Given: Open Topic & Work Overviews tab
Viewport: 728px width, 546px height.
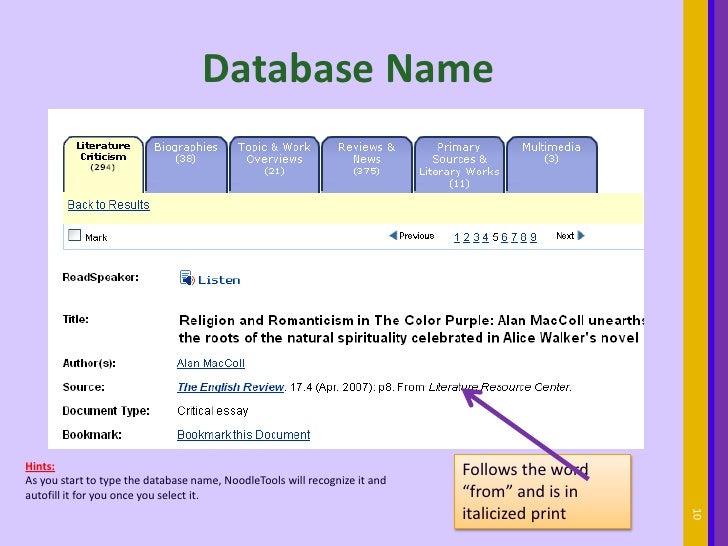Looking at the screenshot, I should pos(274,164).
